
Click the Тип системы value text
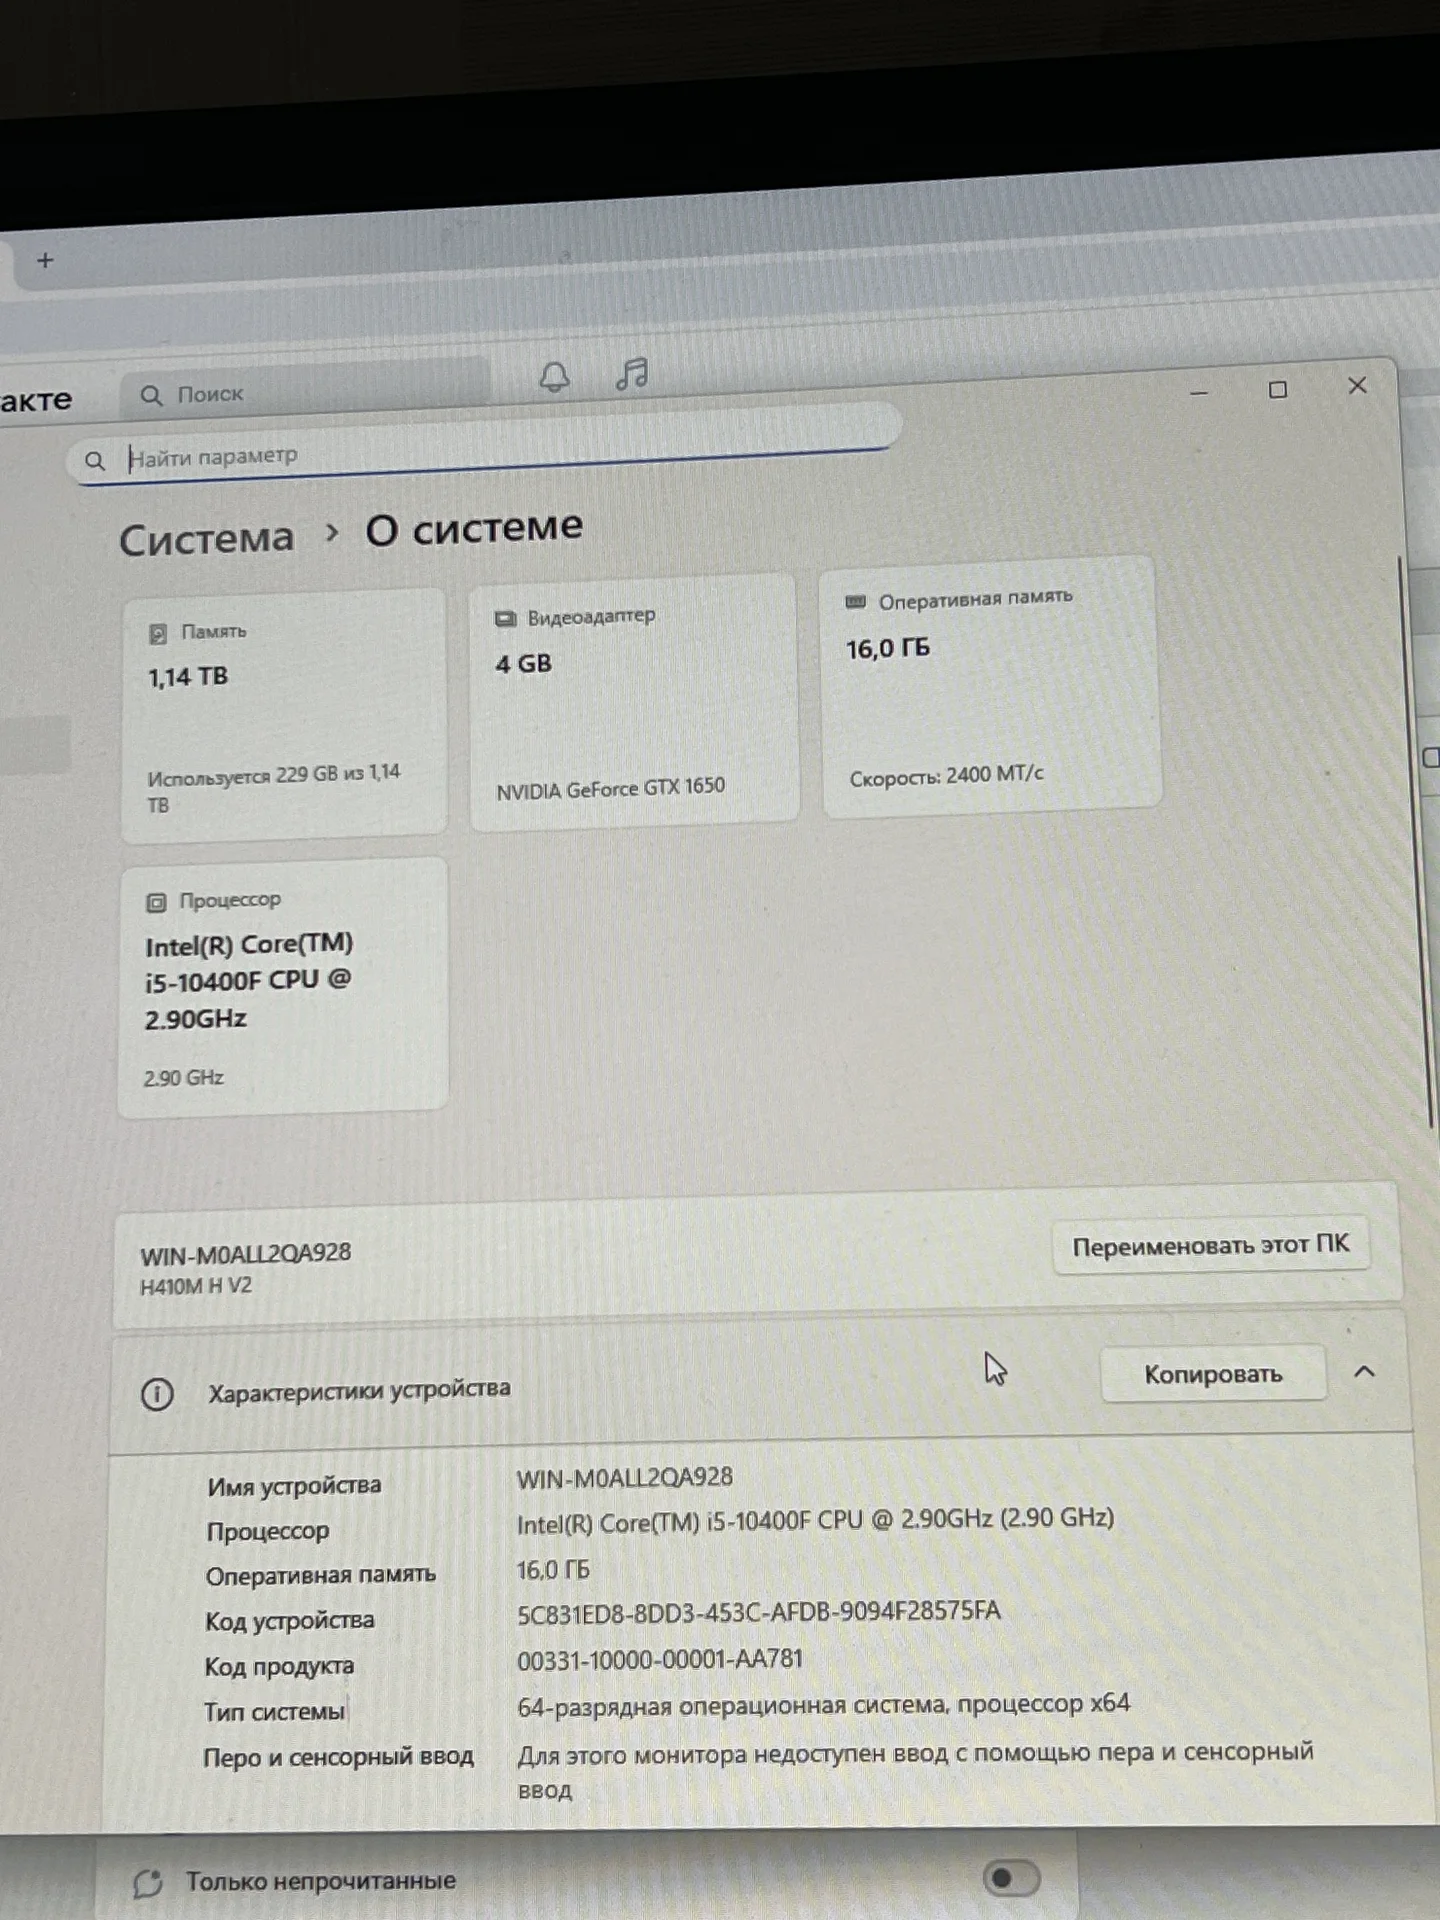824,1705
